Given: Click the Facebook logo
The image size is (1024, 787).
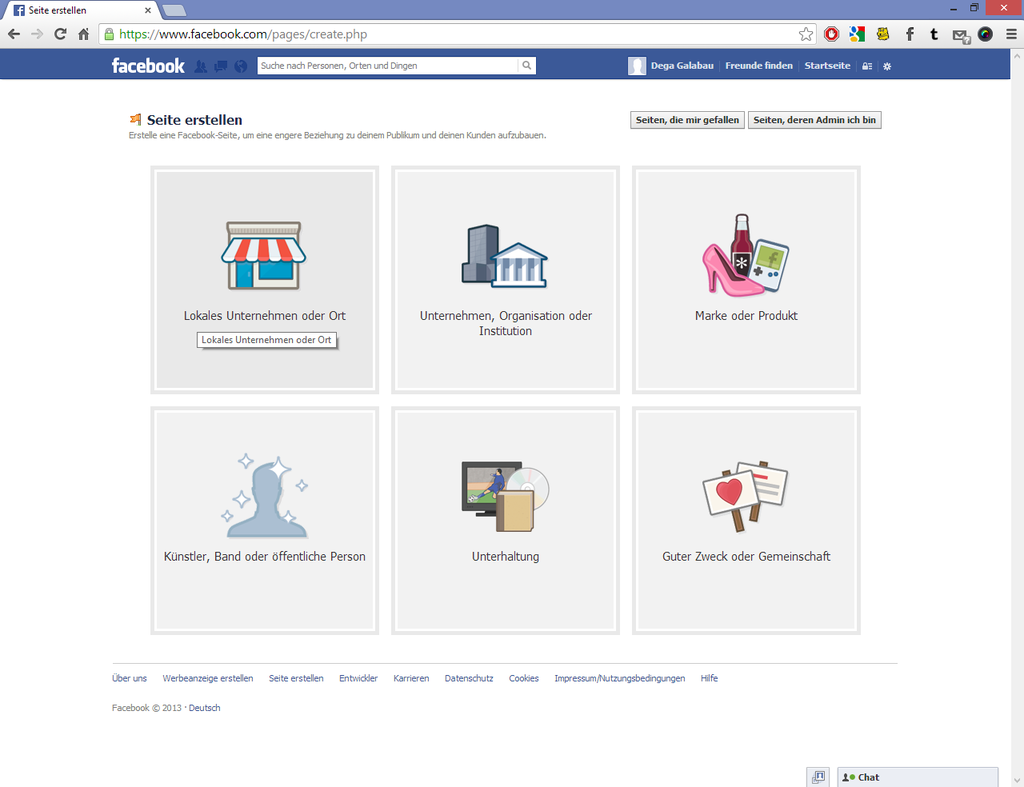Looking at the screenshot, I should 148,65.
